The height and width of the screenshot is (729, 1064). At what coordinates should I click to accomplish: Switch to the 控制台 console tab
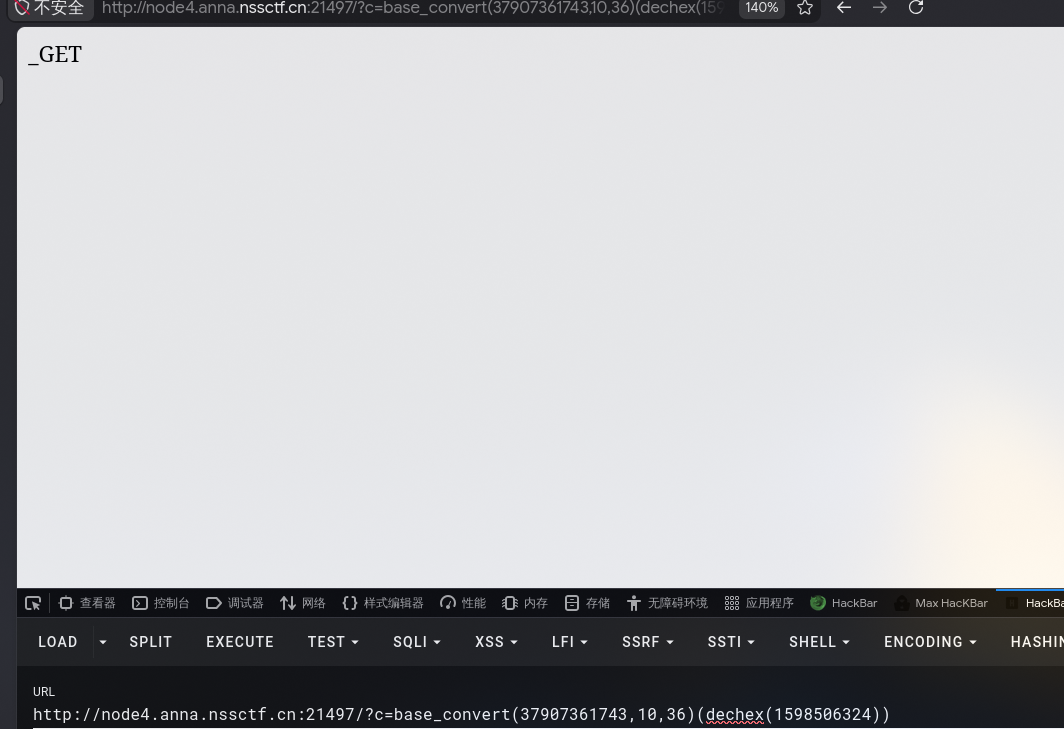(161, 603)
